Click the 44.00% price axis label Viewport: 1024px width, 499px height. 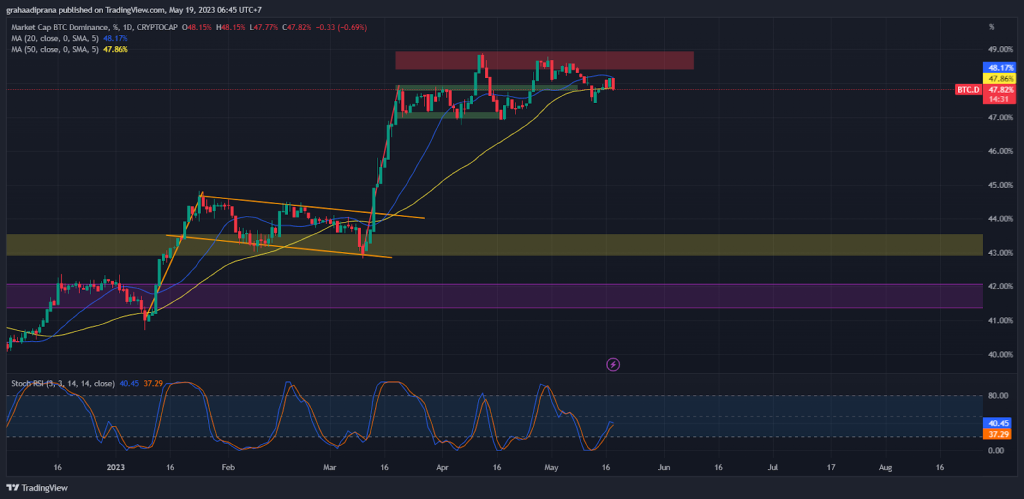1000,219
